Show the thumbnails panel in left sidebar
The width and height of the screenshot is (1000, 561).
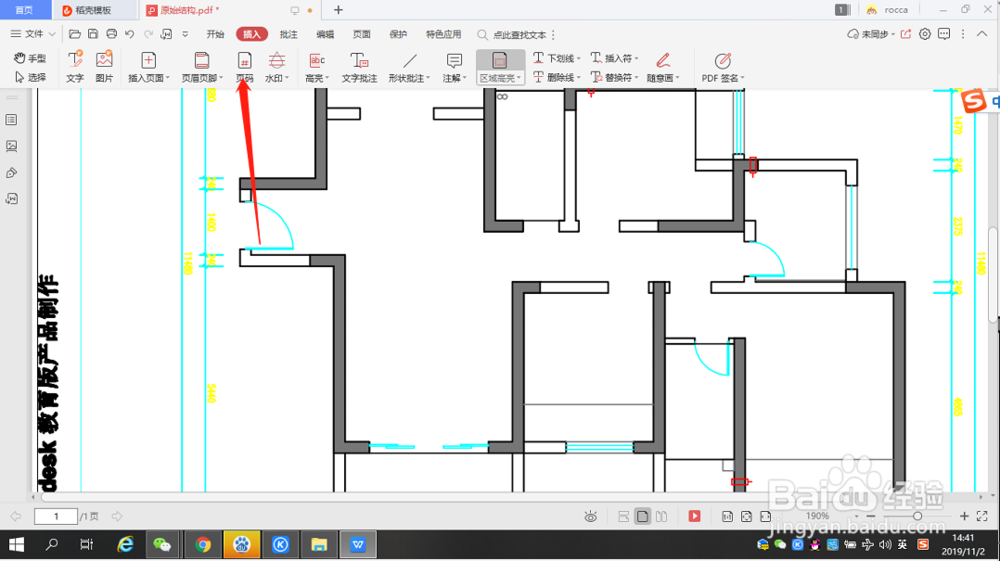tap(11, 120)
